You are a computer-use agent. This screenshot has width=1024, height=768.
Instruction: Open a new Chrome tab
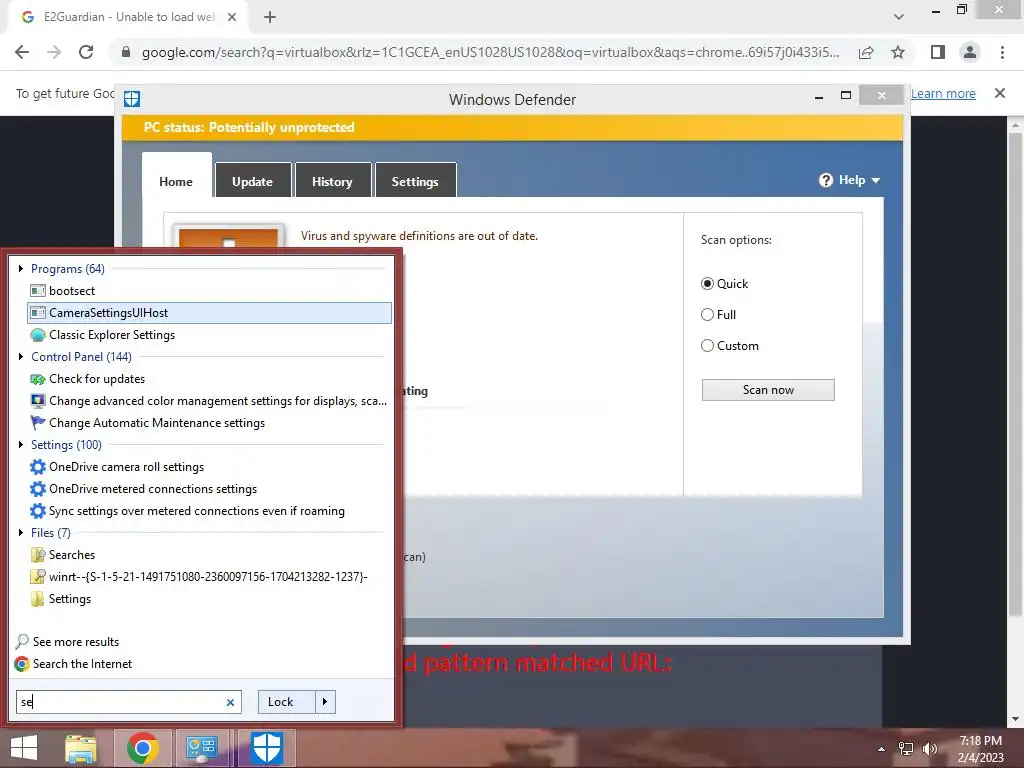tap(270, 18)
